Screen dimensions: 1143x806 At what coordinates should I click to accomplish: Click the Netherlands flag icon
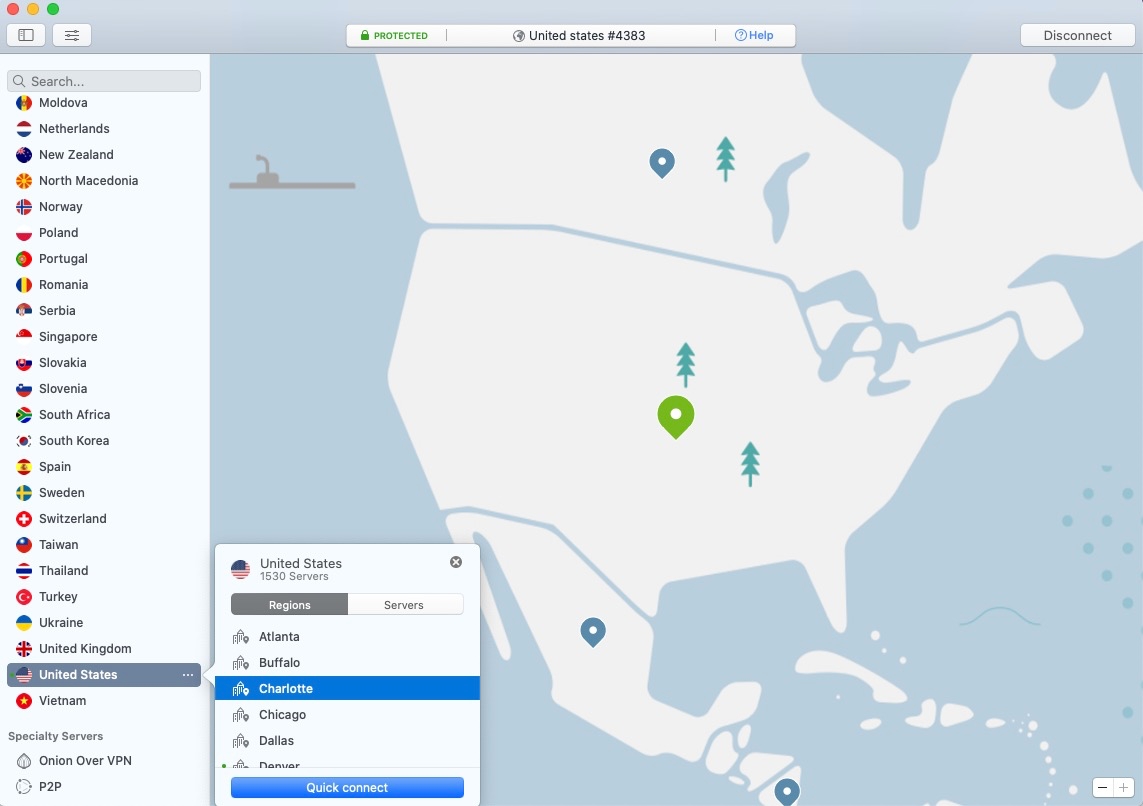[24, 129]
